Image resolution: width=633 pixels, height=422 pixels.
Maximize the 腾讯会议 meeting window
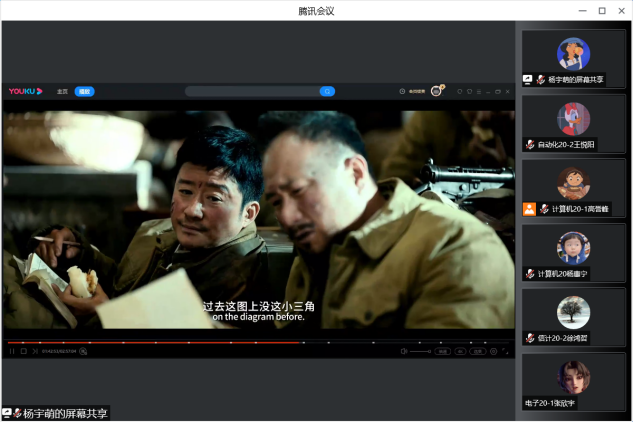pyautogui.click(x=602, y=10)
